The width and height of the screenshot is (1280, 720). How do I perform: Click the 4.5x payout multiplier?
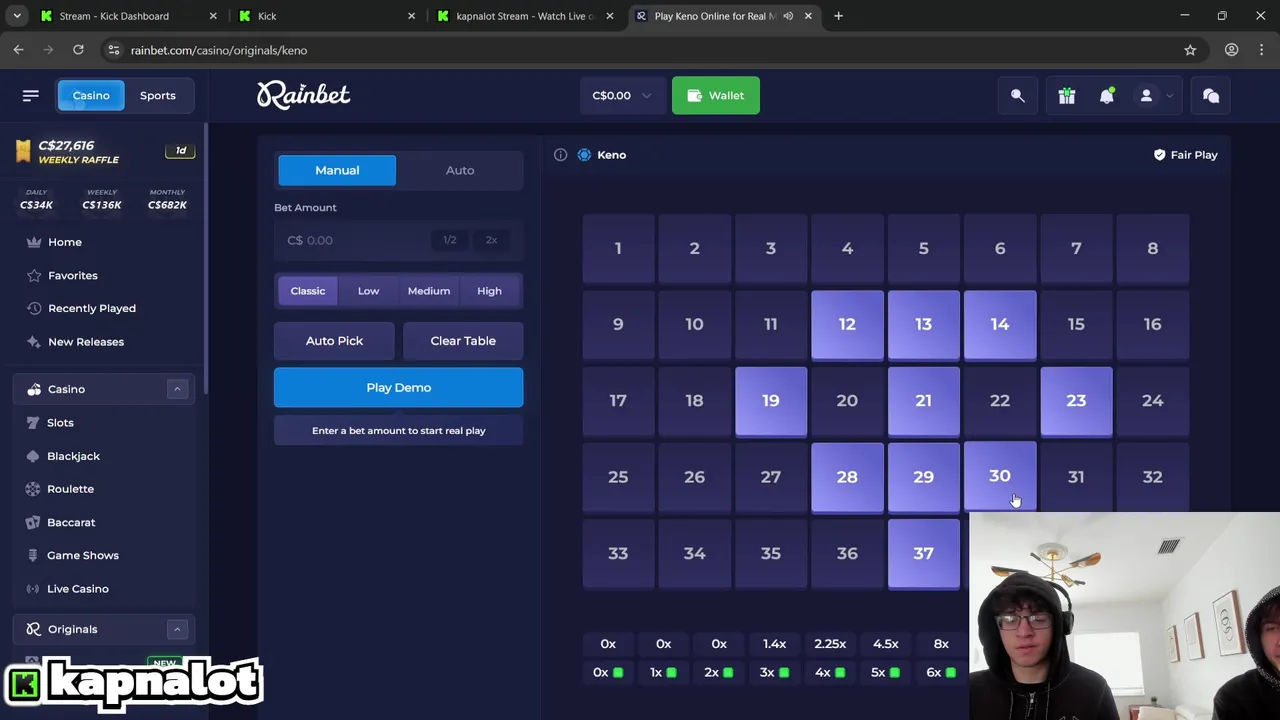click(x=885, y=644)
